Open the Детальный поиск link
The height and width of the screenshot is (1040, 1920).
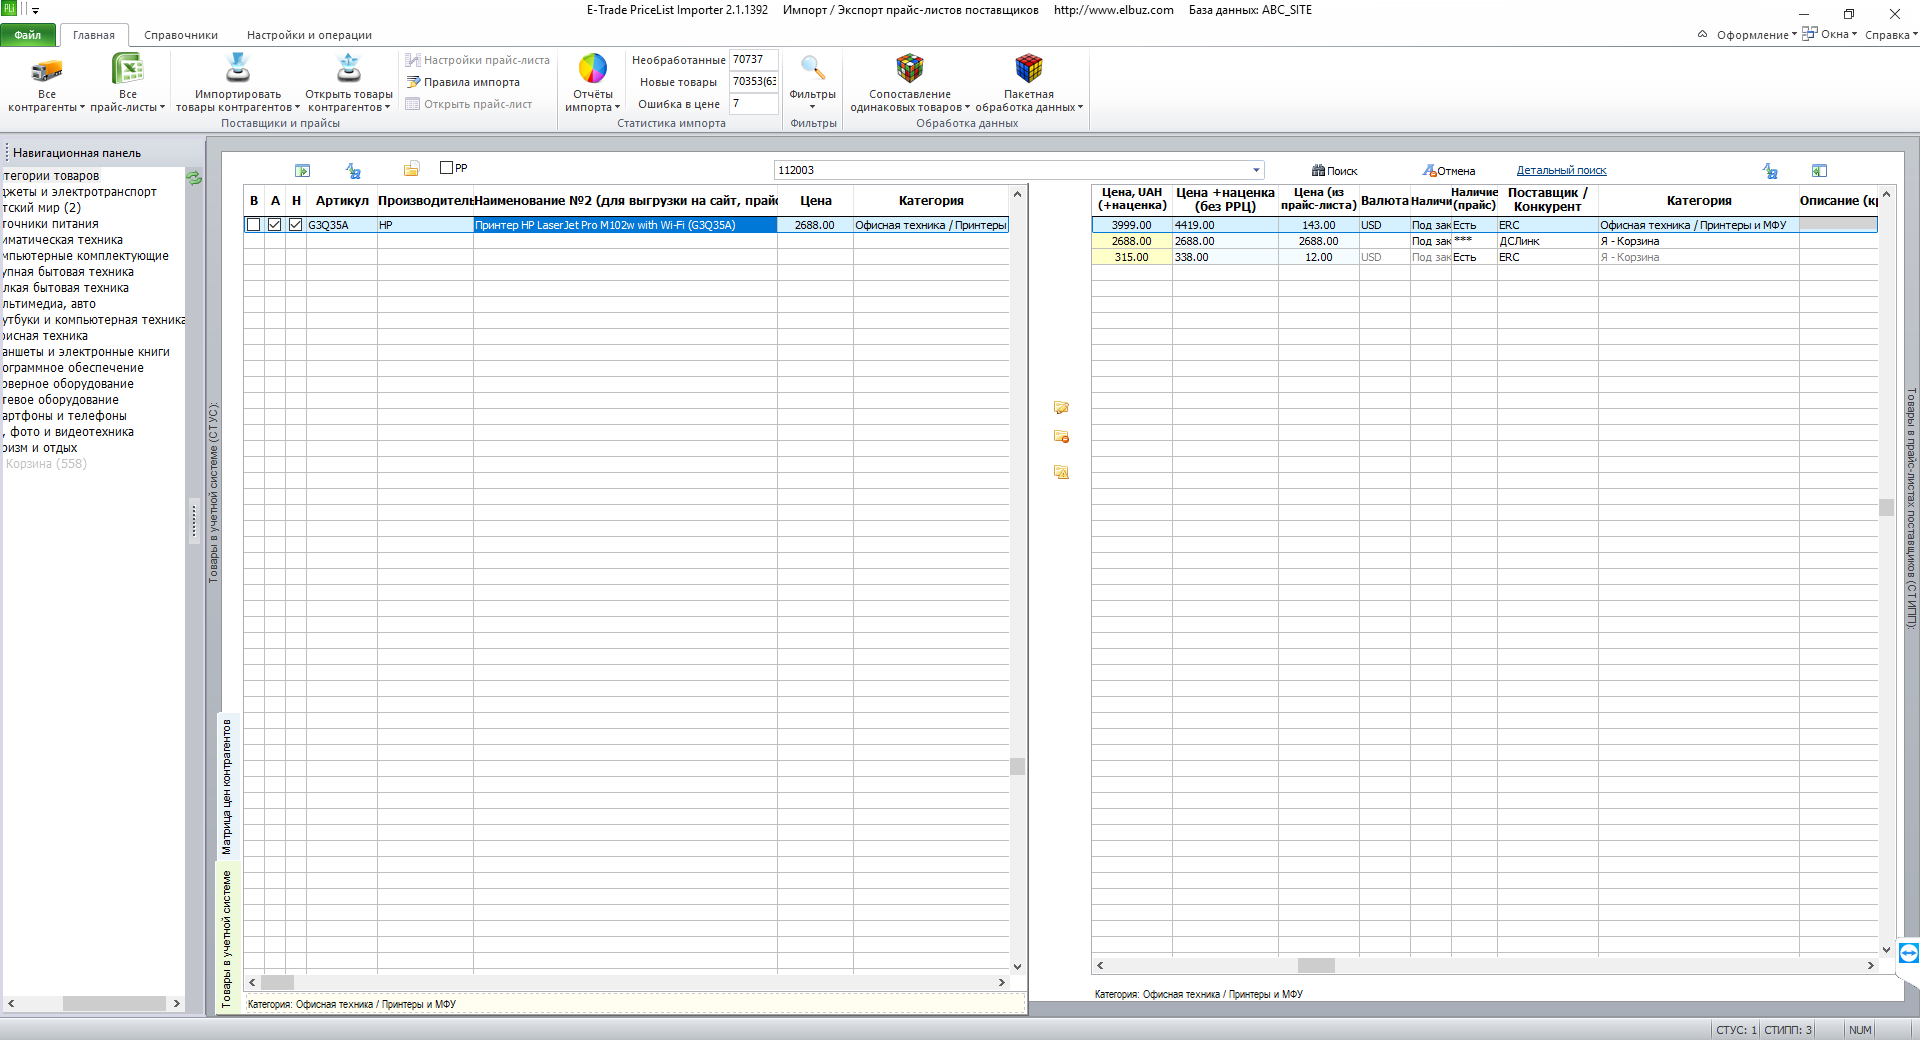(1561, 171)
